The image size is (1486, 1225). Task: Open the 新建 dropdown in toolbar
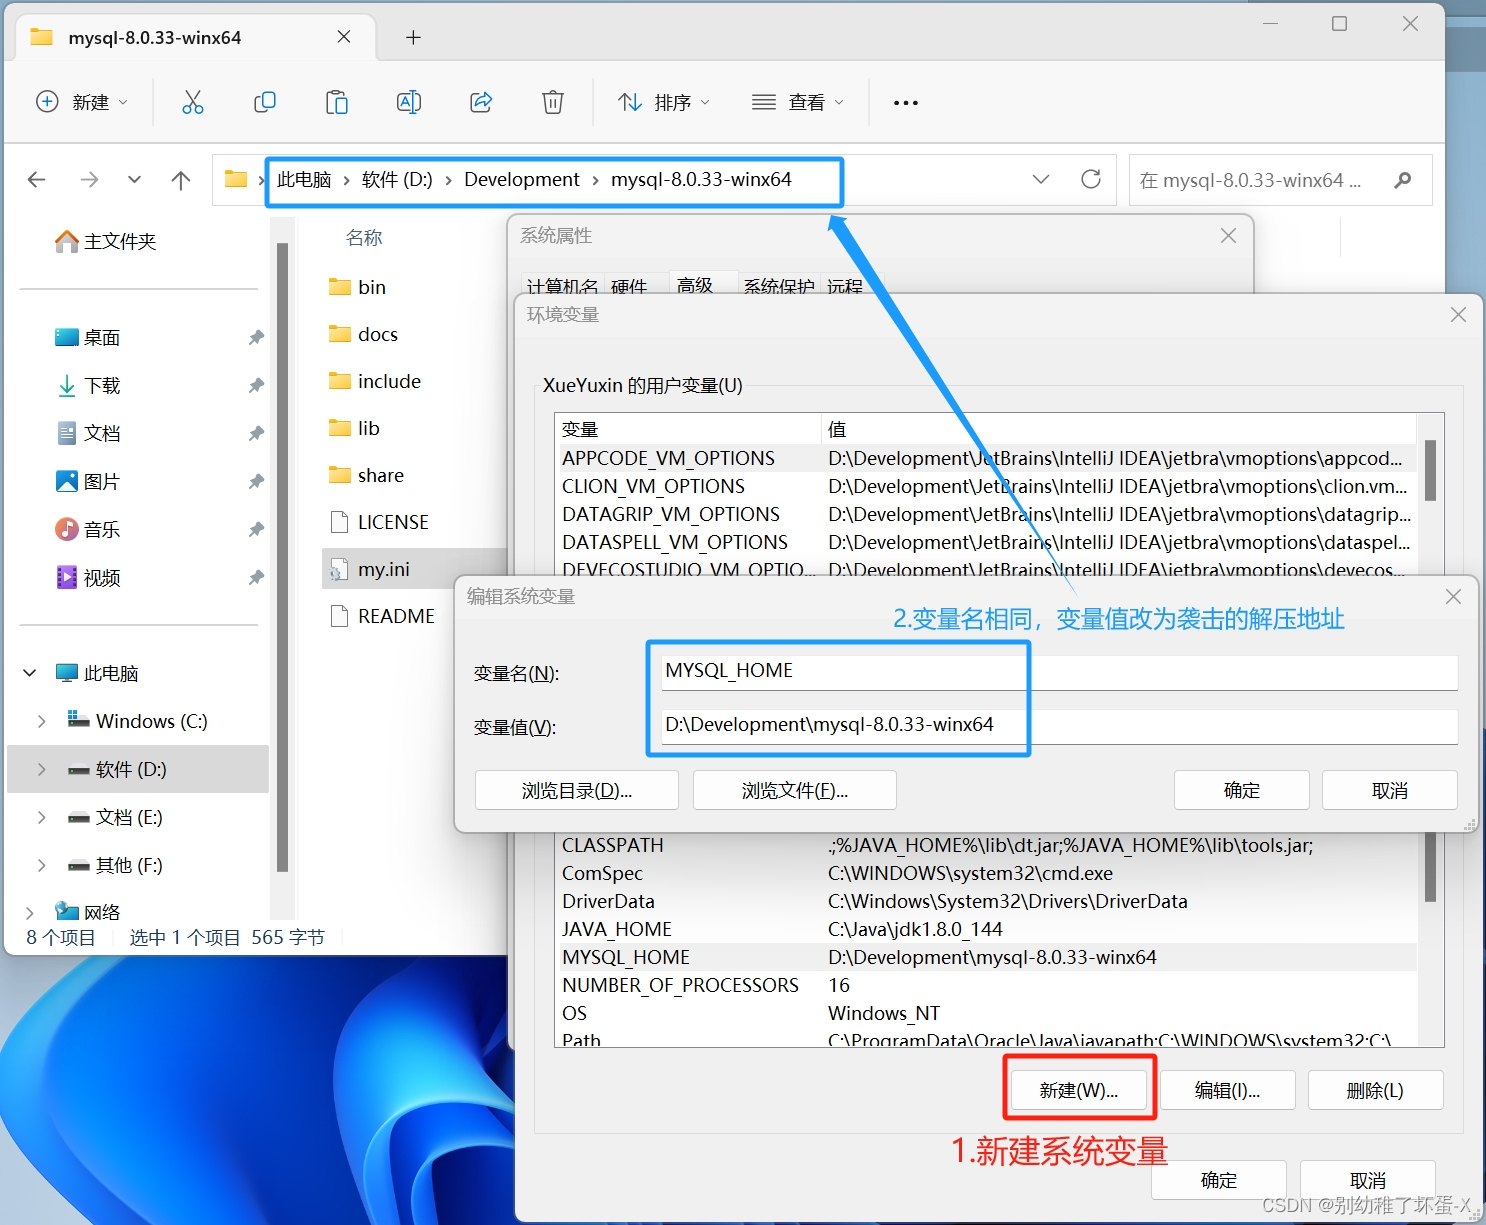82,102
